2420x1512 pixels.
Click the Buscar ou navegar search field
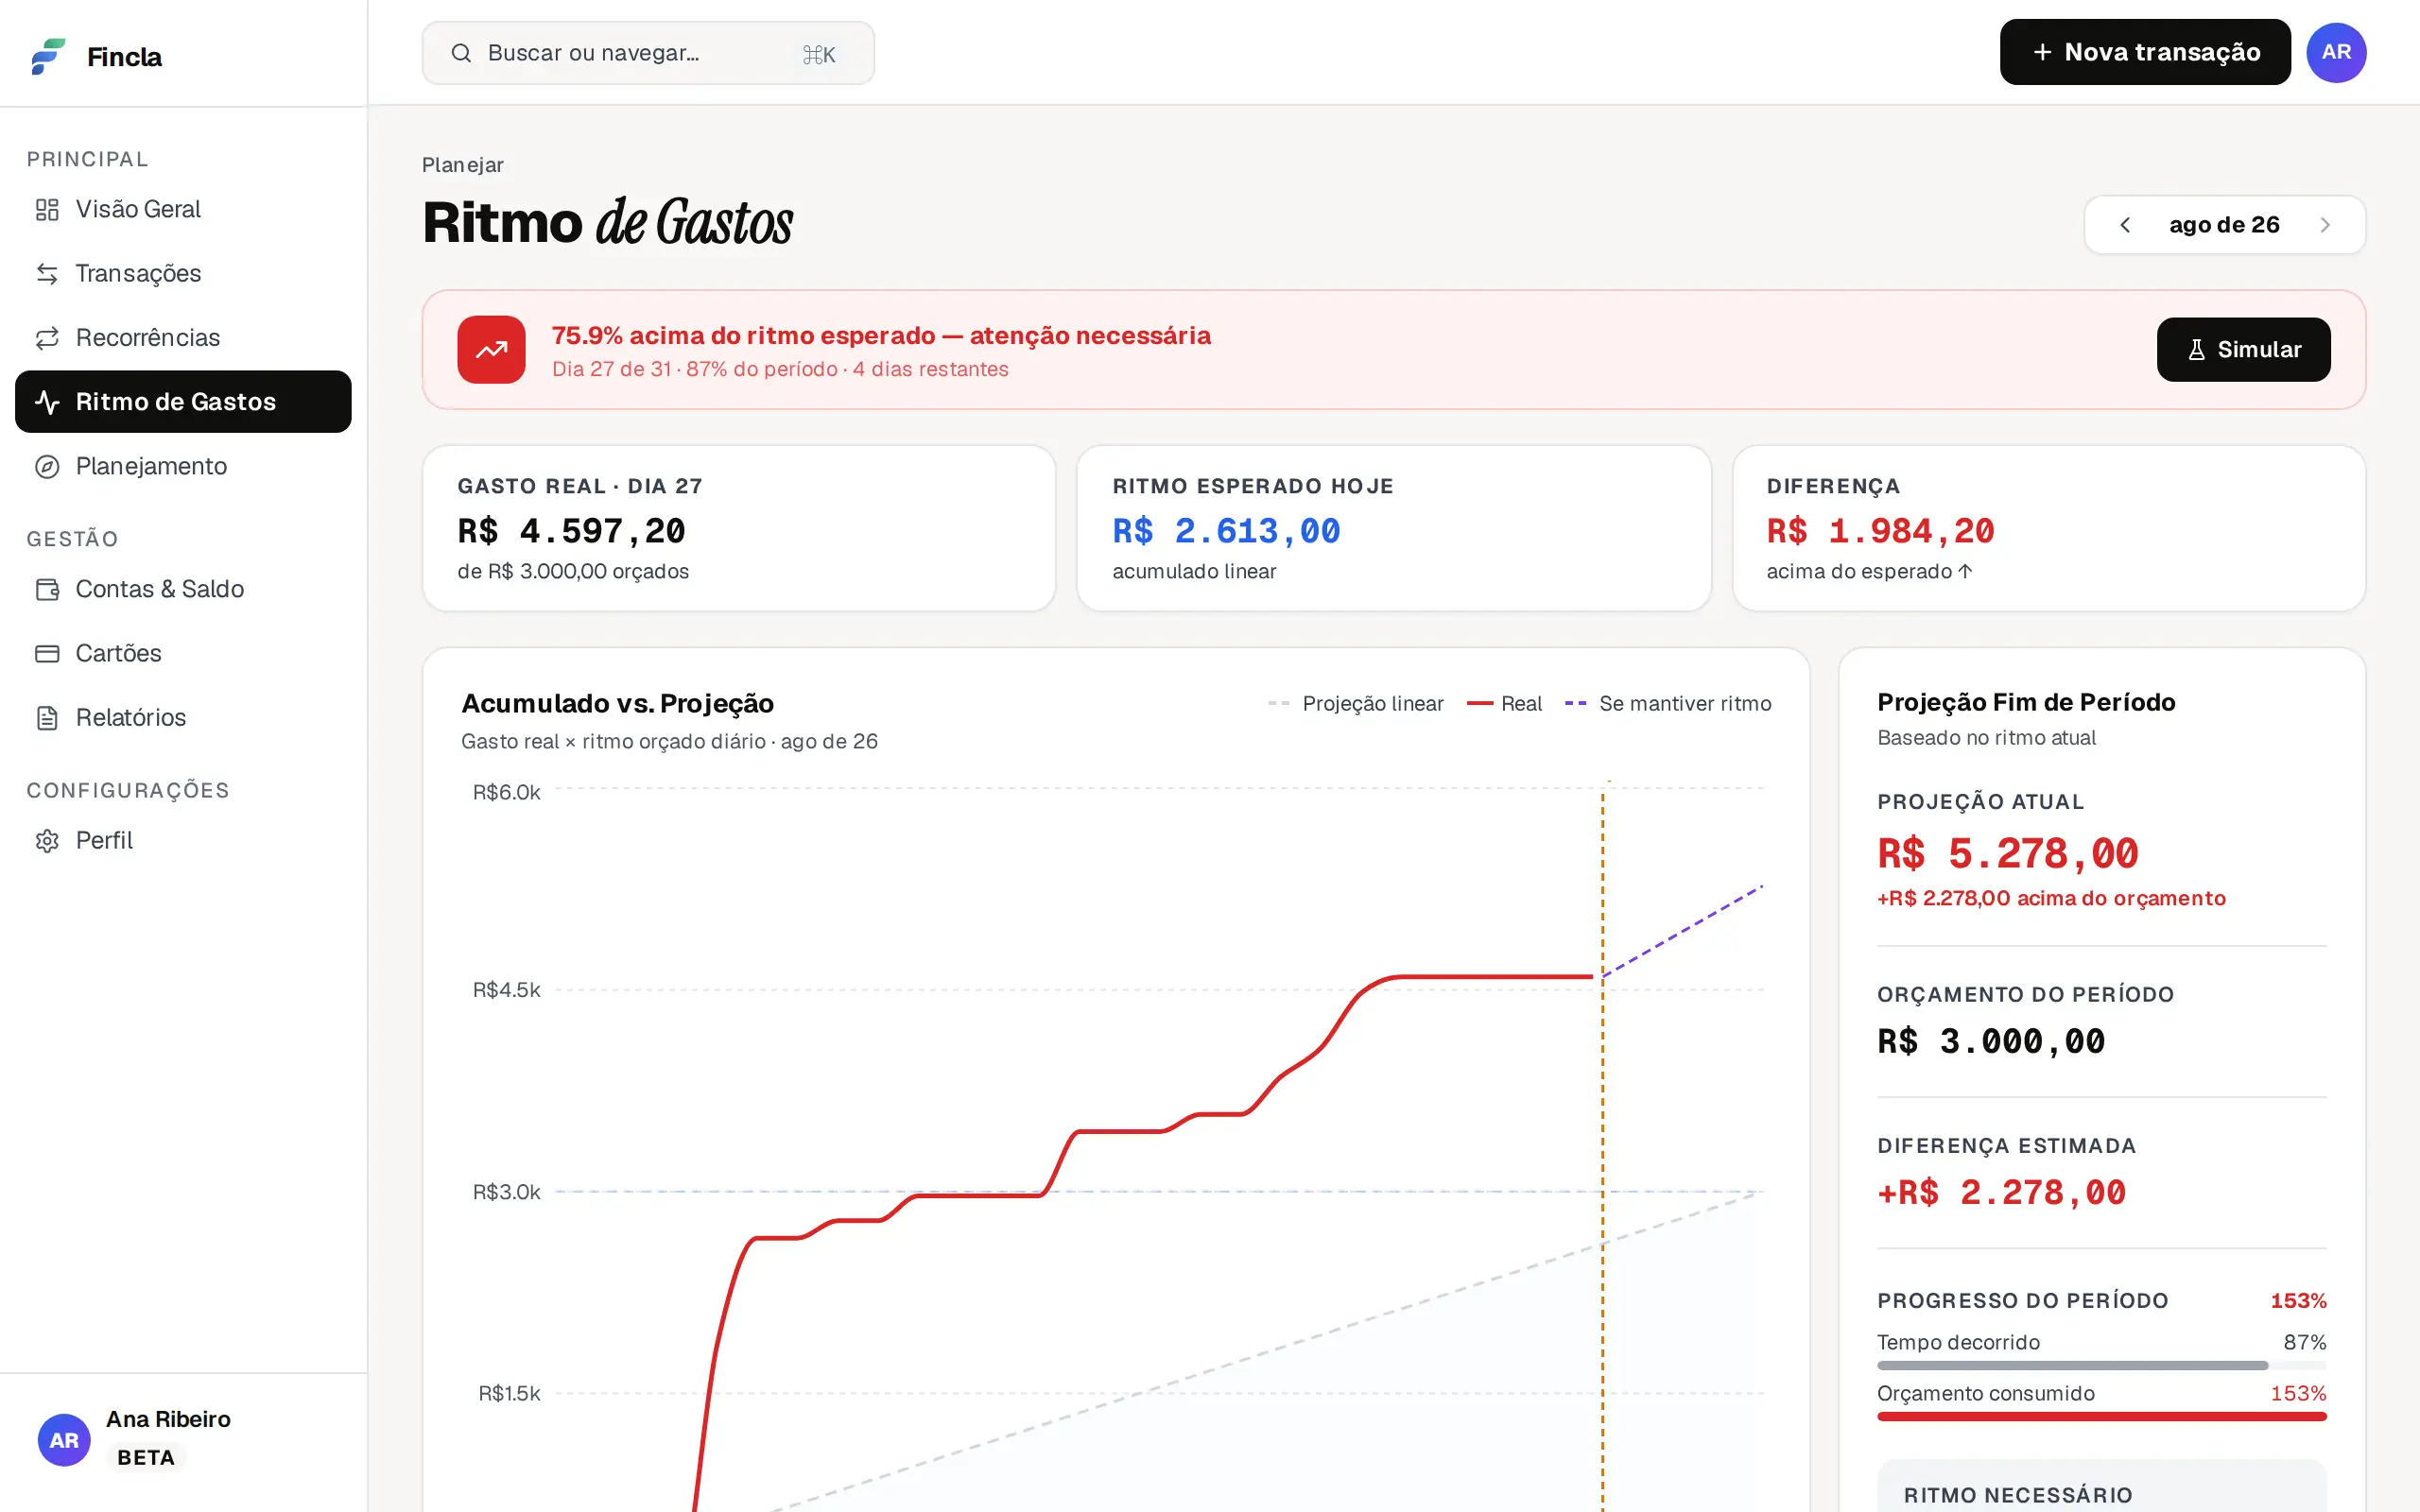coord(648,53)
